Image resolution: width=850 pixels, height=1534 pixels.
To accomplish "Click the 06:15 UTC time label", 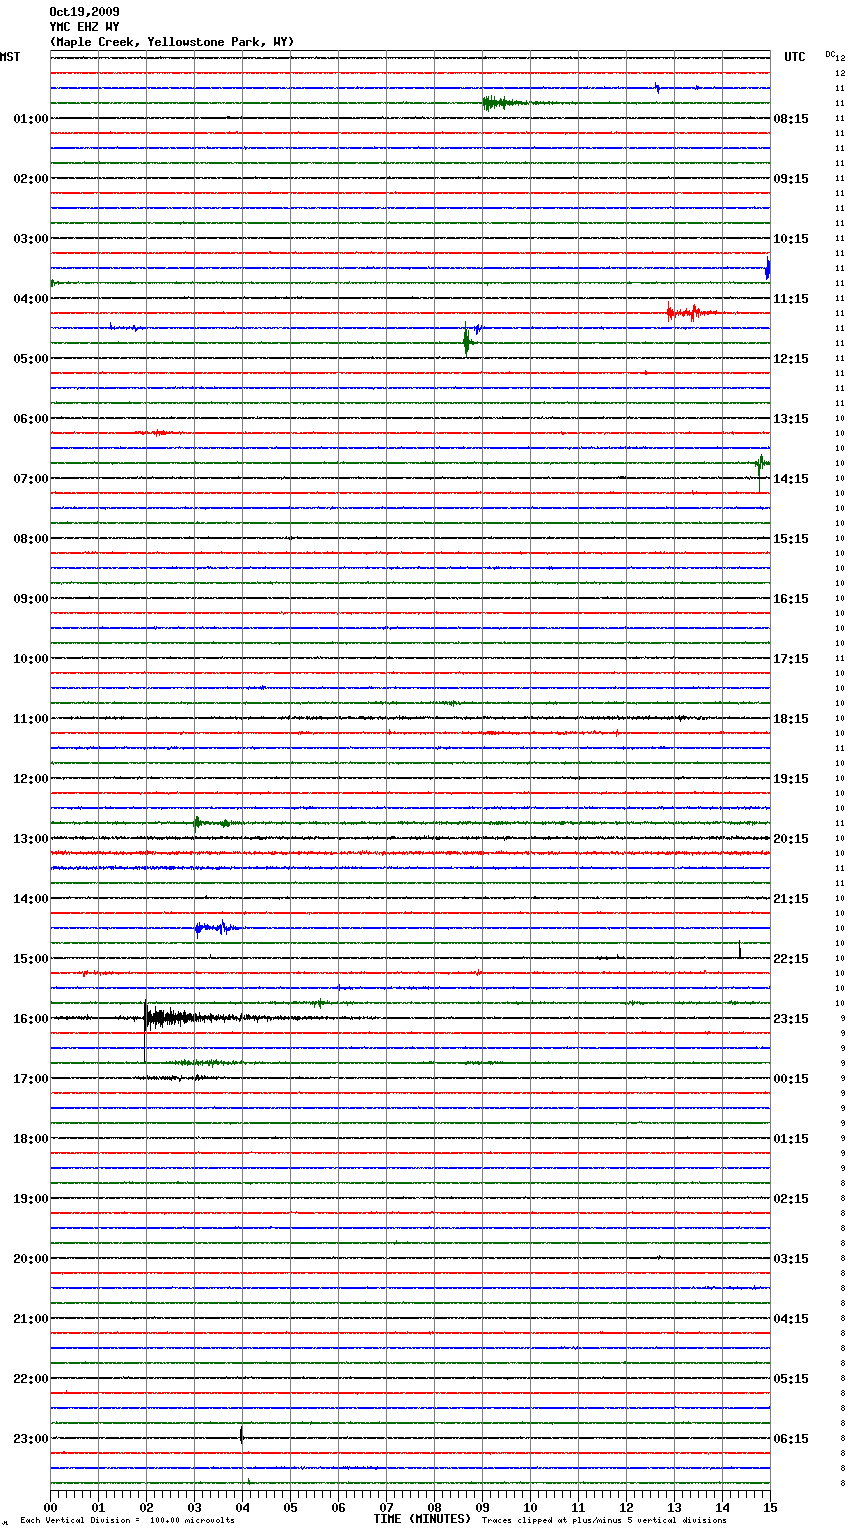I will (791, 1439).
